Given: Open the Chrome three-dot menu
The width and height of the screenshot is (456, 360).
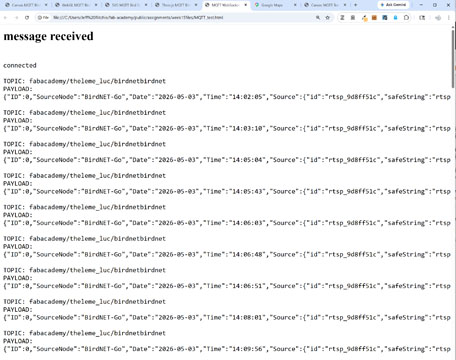Looking at the screenshot, I should (449, 18).
